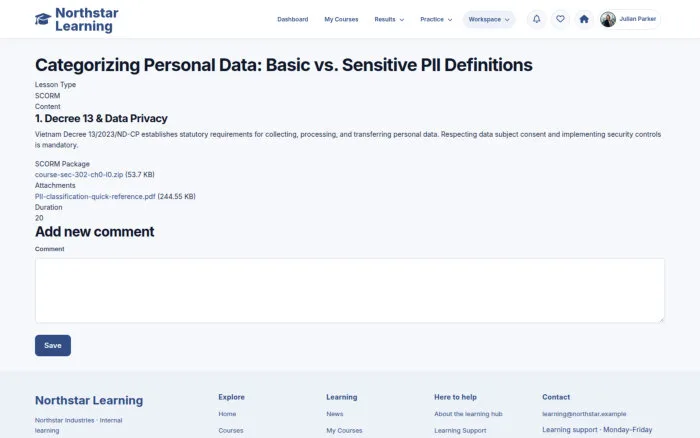This screenshot has width=700, height=438.
Task: Click learning@northstar.example email link
Action: [584, 414]
